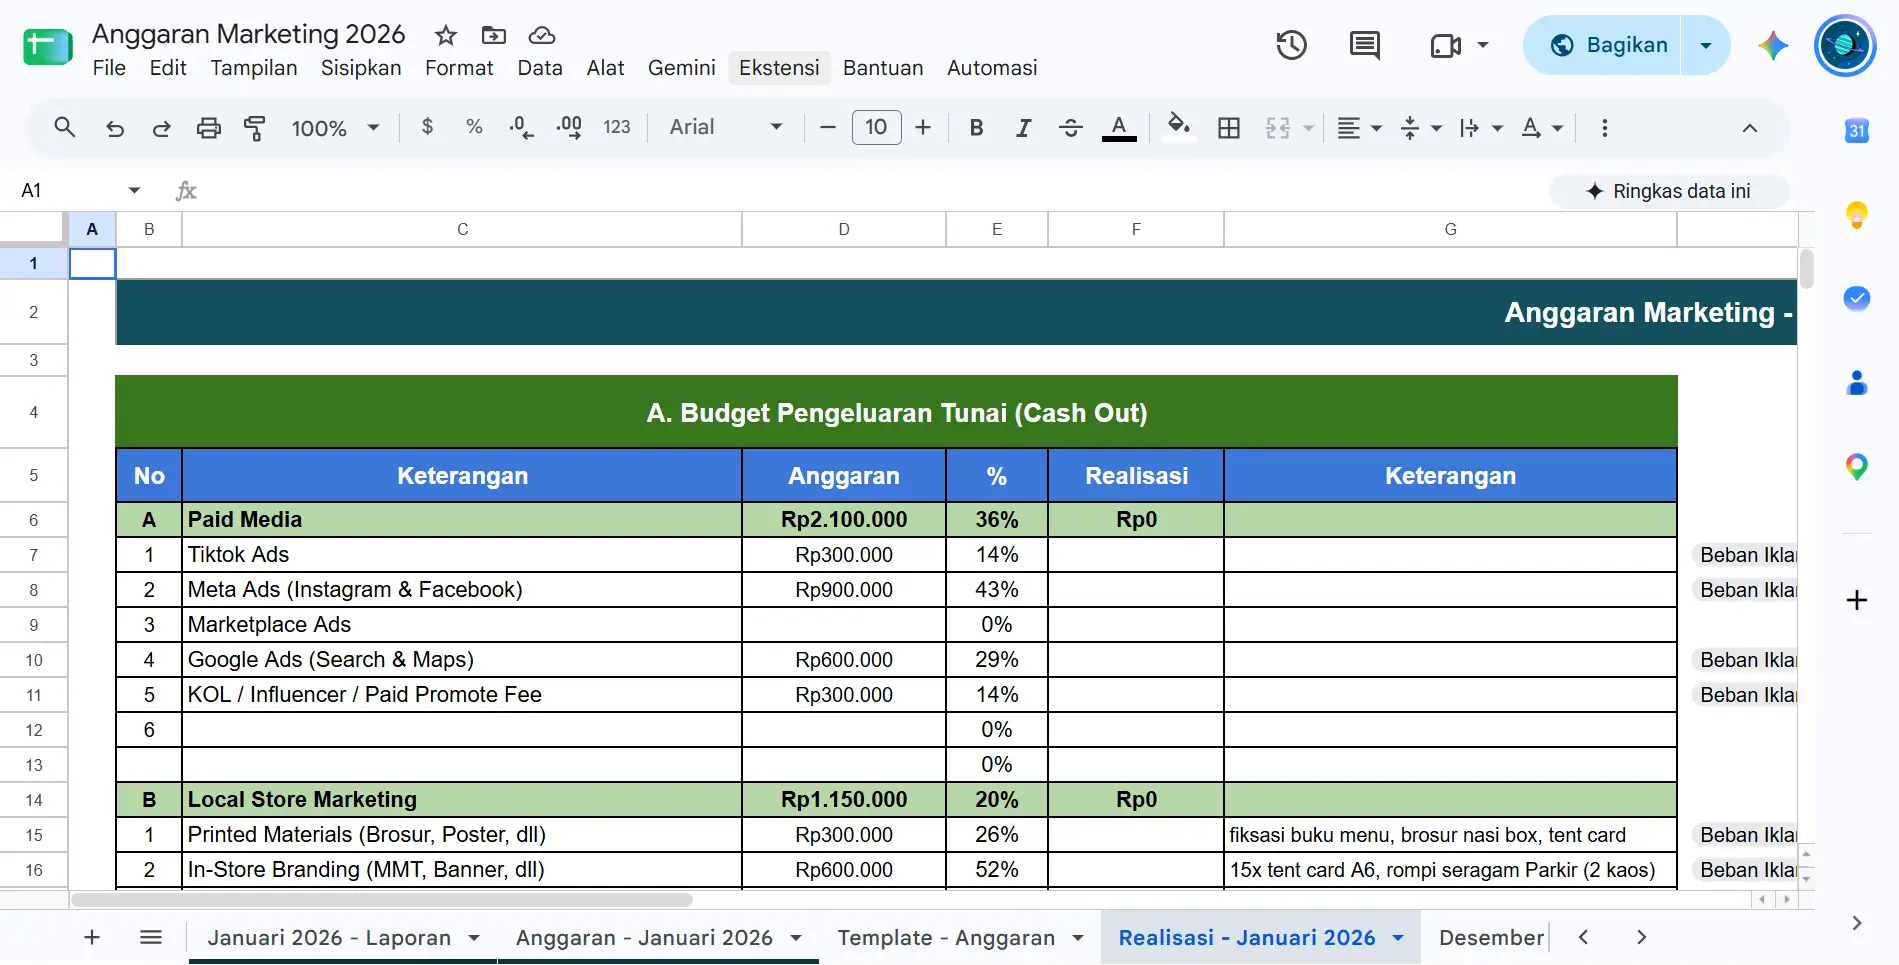
Task: Format cells as currency
Action: tap(428, 127)
